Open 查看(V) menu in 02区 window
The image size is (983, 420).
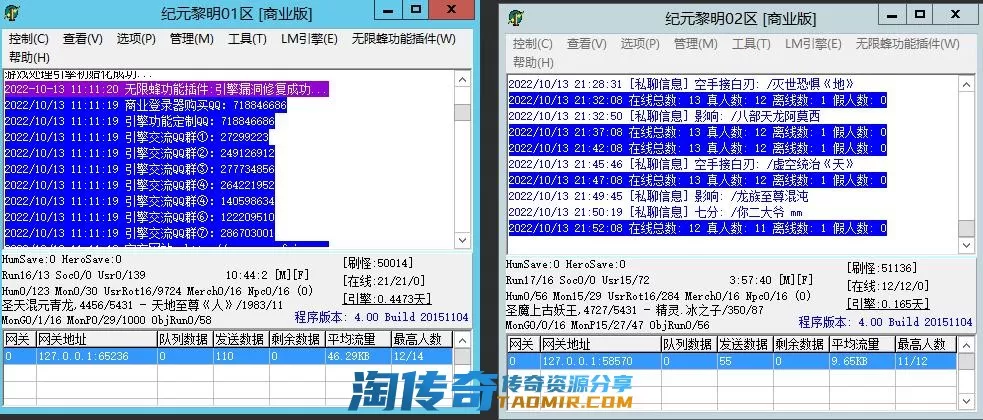pyautogui.click(x=587, y=44)
